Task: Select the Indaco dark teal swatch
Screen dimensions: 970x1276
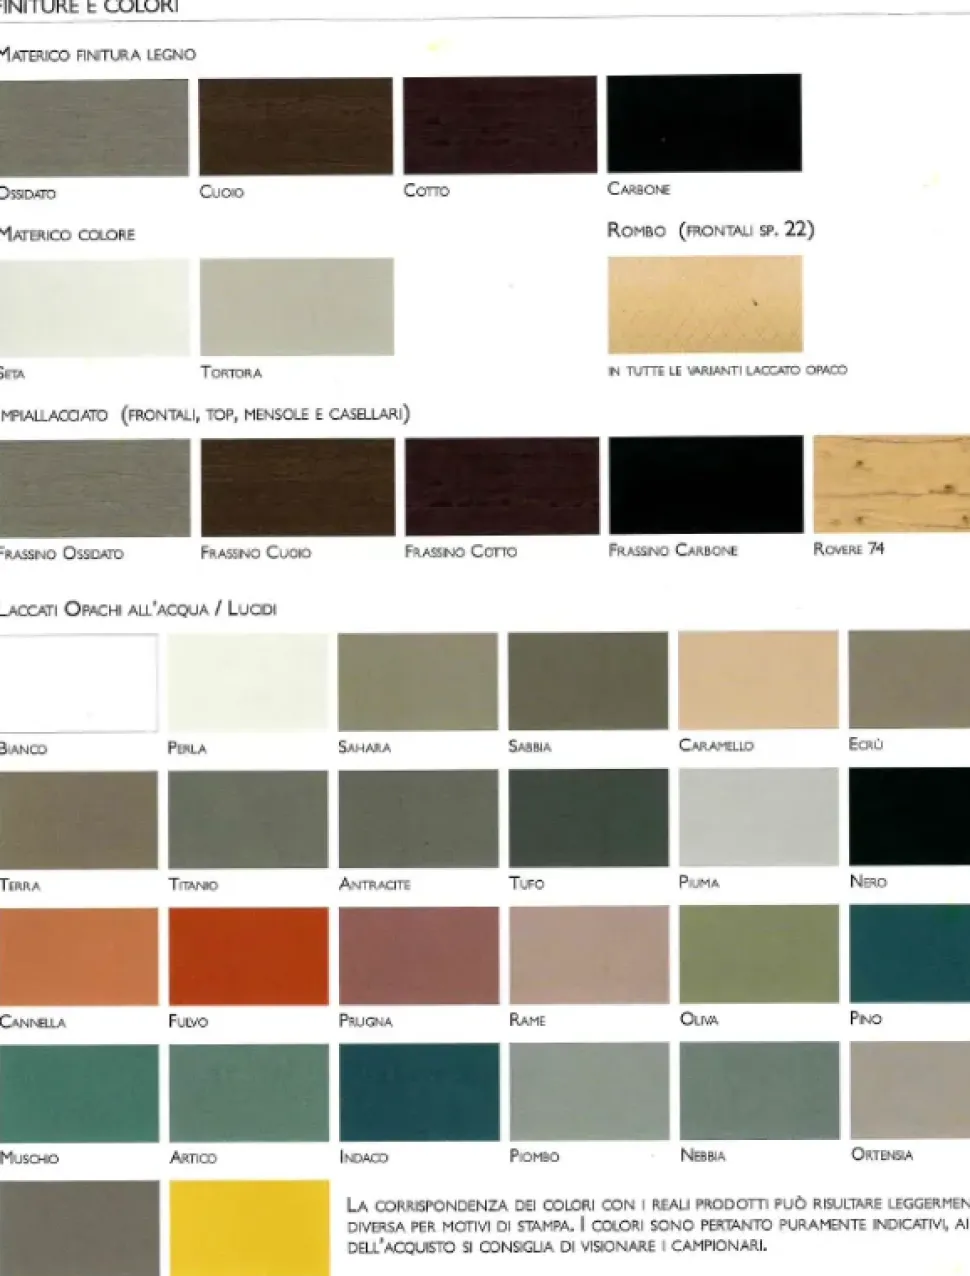Action: coord(419,1092)
